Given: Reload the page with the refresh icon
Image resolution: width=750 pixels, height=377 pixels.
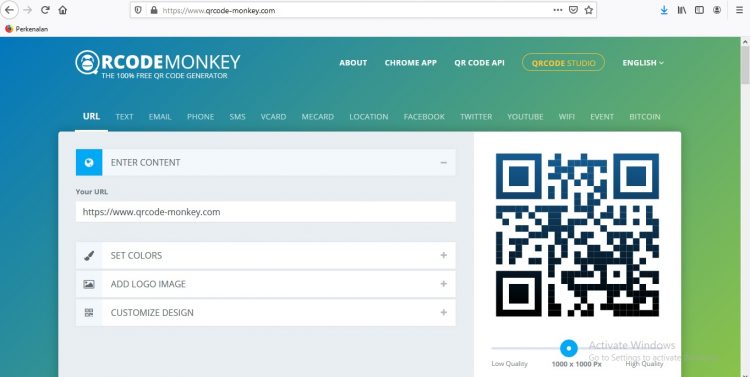Looking at the screenshot, I should click(45, 10).
